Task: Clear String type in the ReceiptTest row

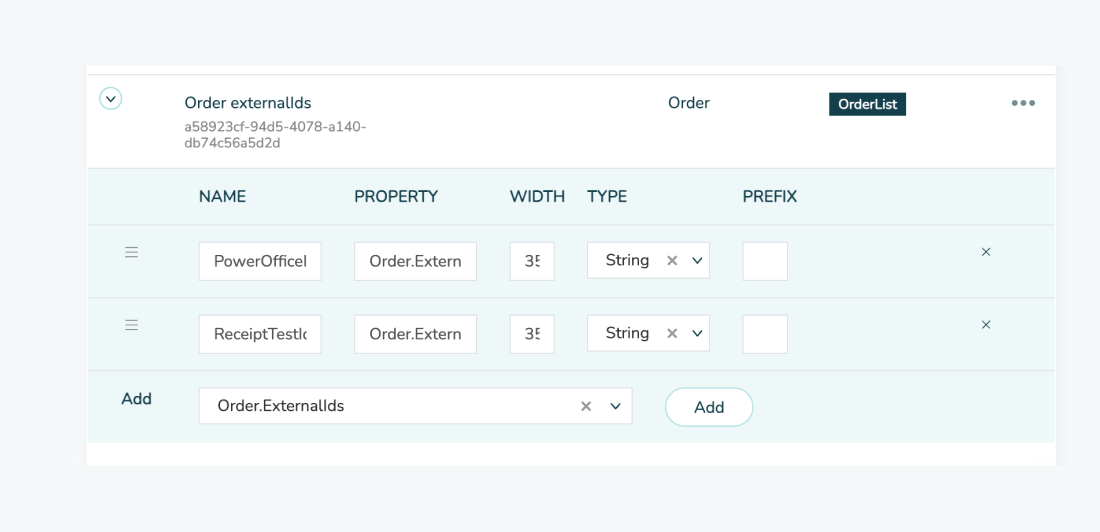Action: 672,333
